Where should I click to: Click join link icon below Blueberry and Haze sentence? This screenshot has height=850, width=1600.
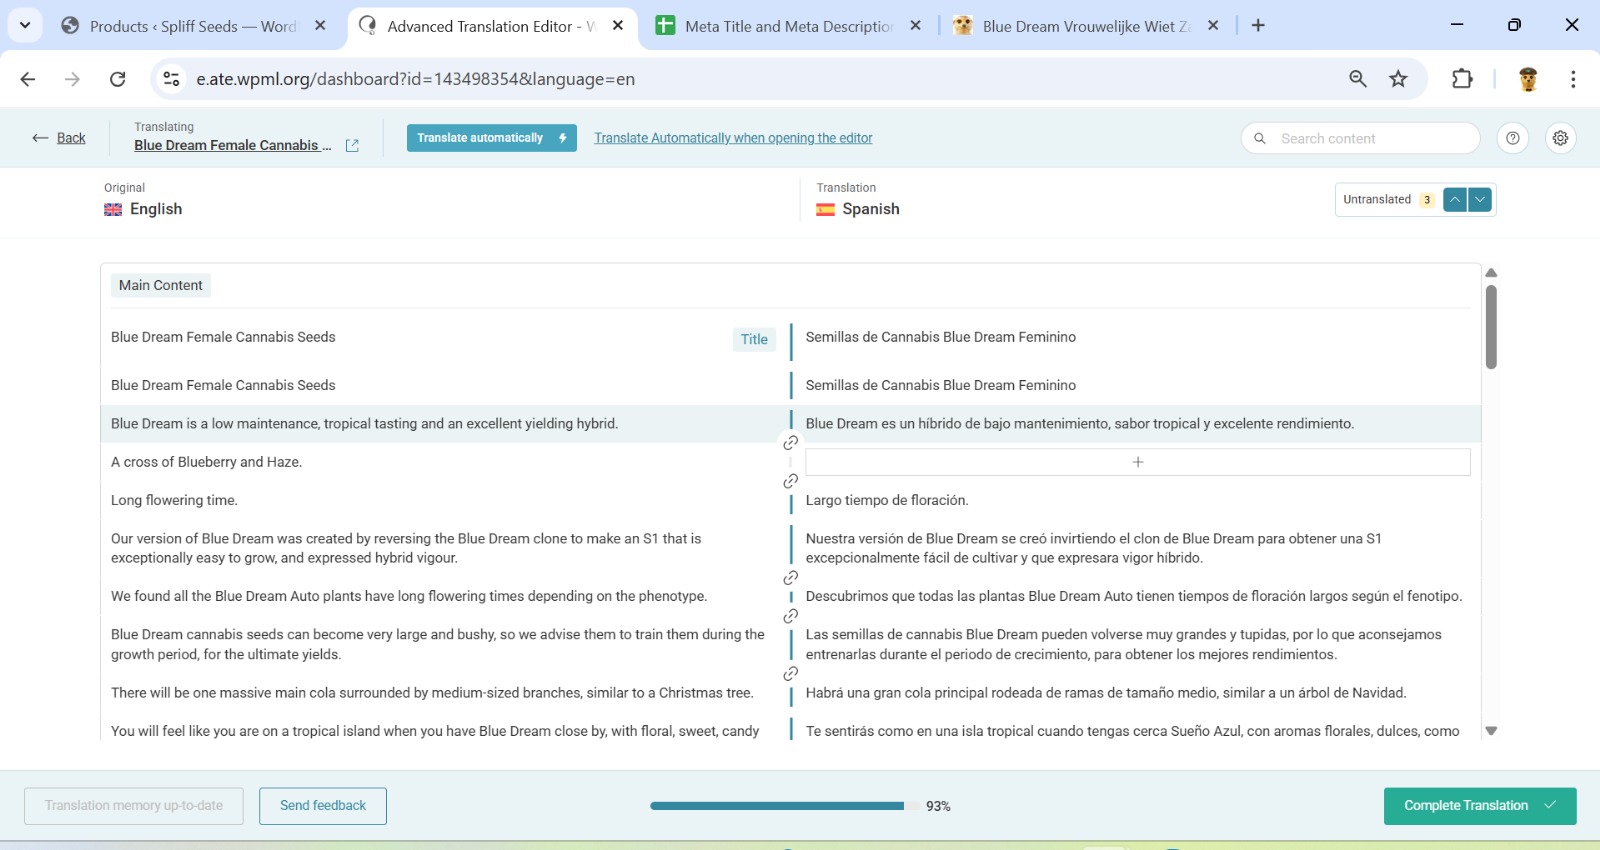click(791, 481)
